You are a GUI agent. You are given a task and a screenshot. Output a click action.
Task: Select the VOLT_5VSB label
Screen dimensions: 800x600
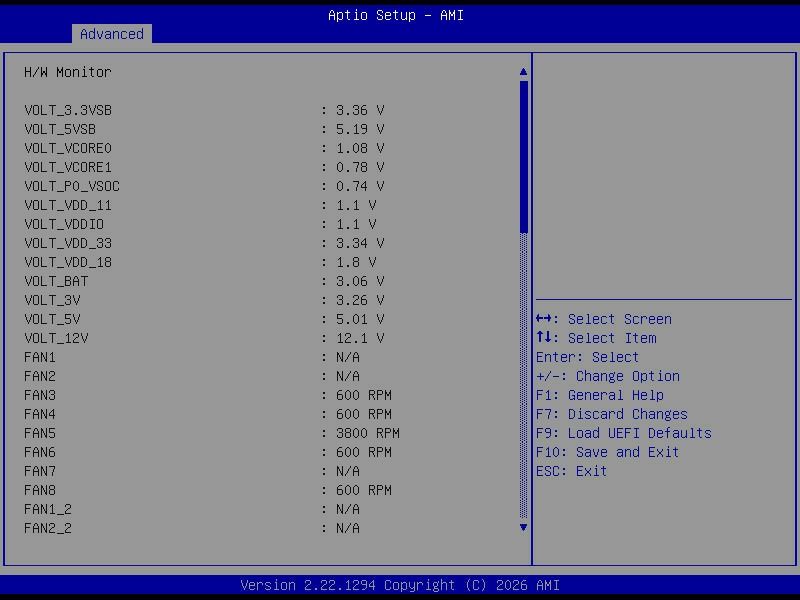tap(60, 129)
